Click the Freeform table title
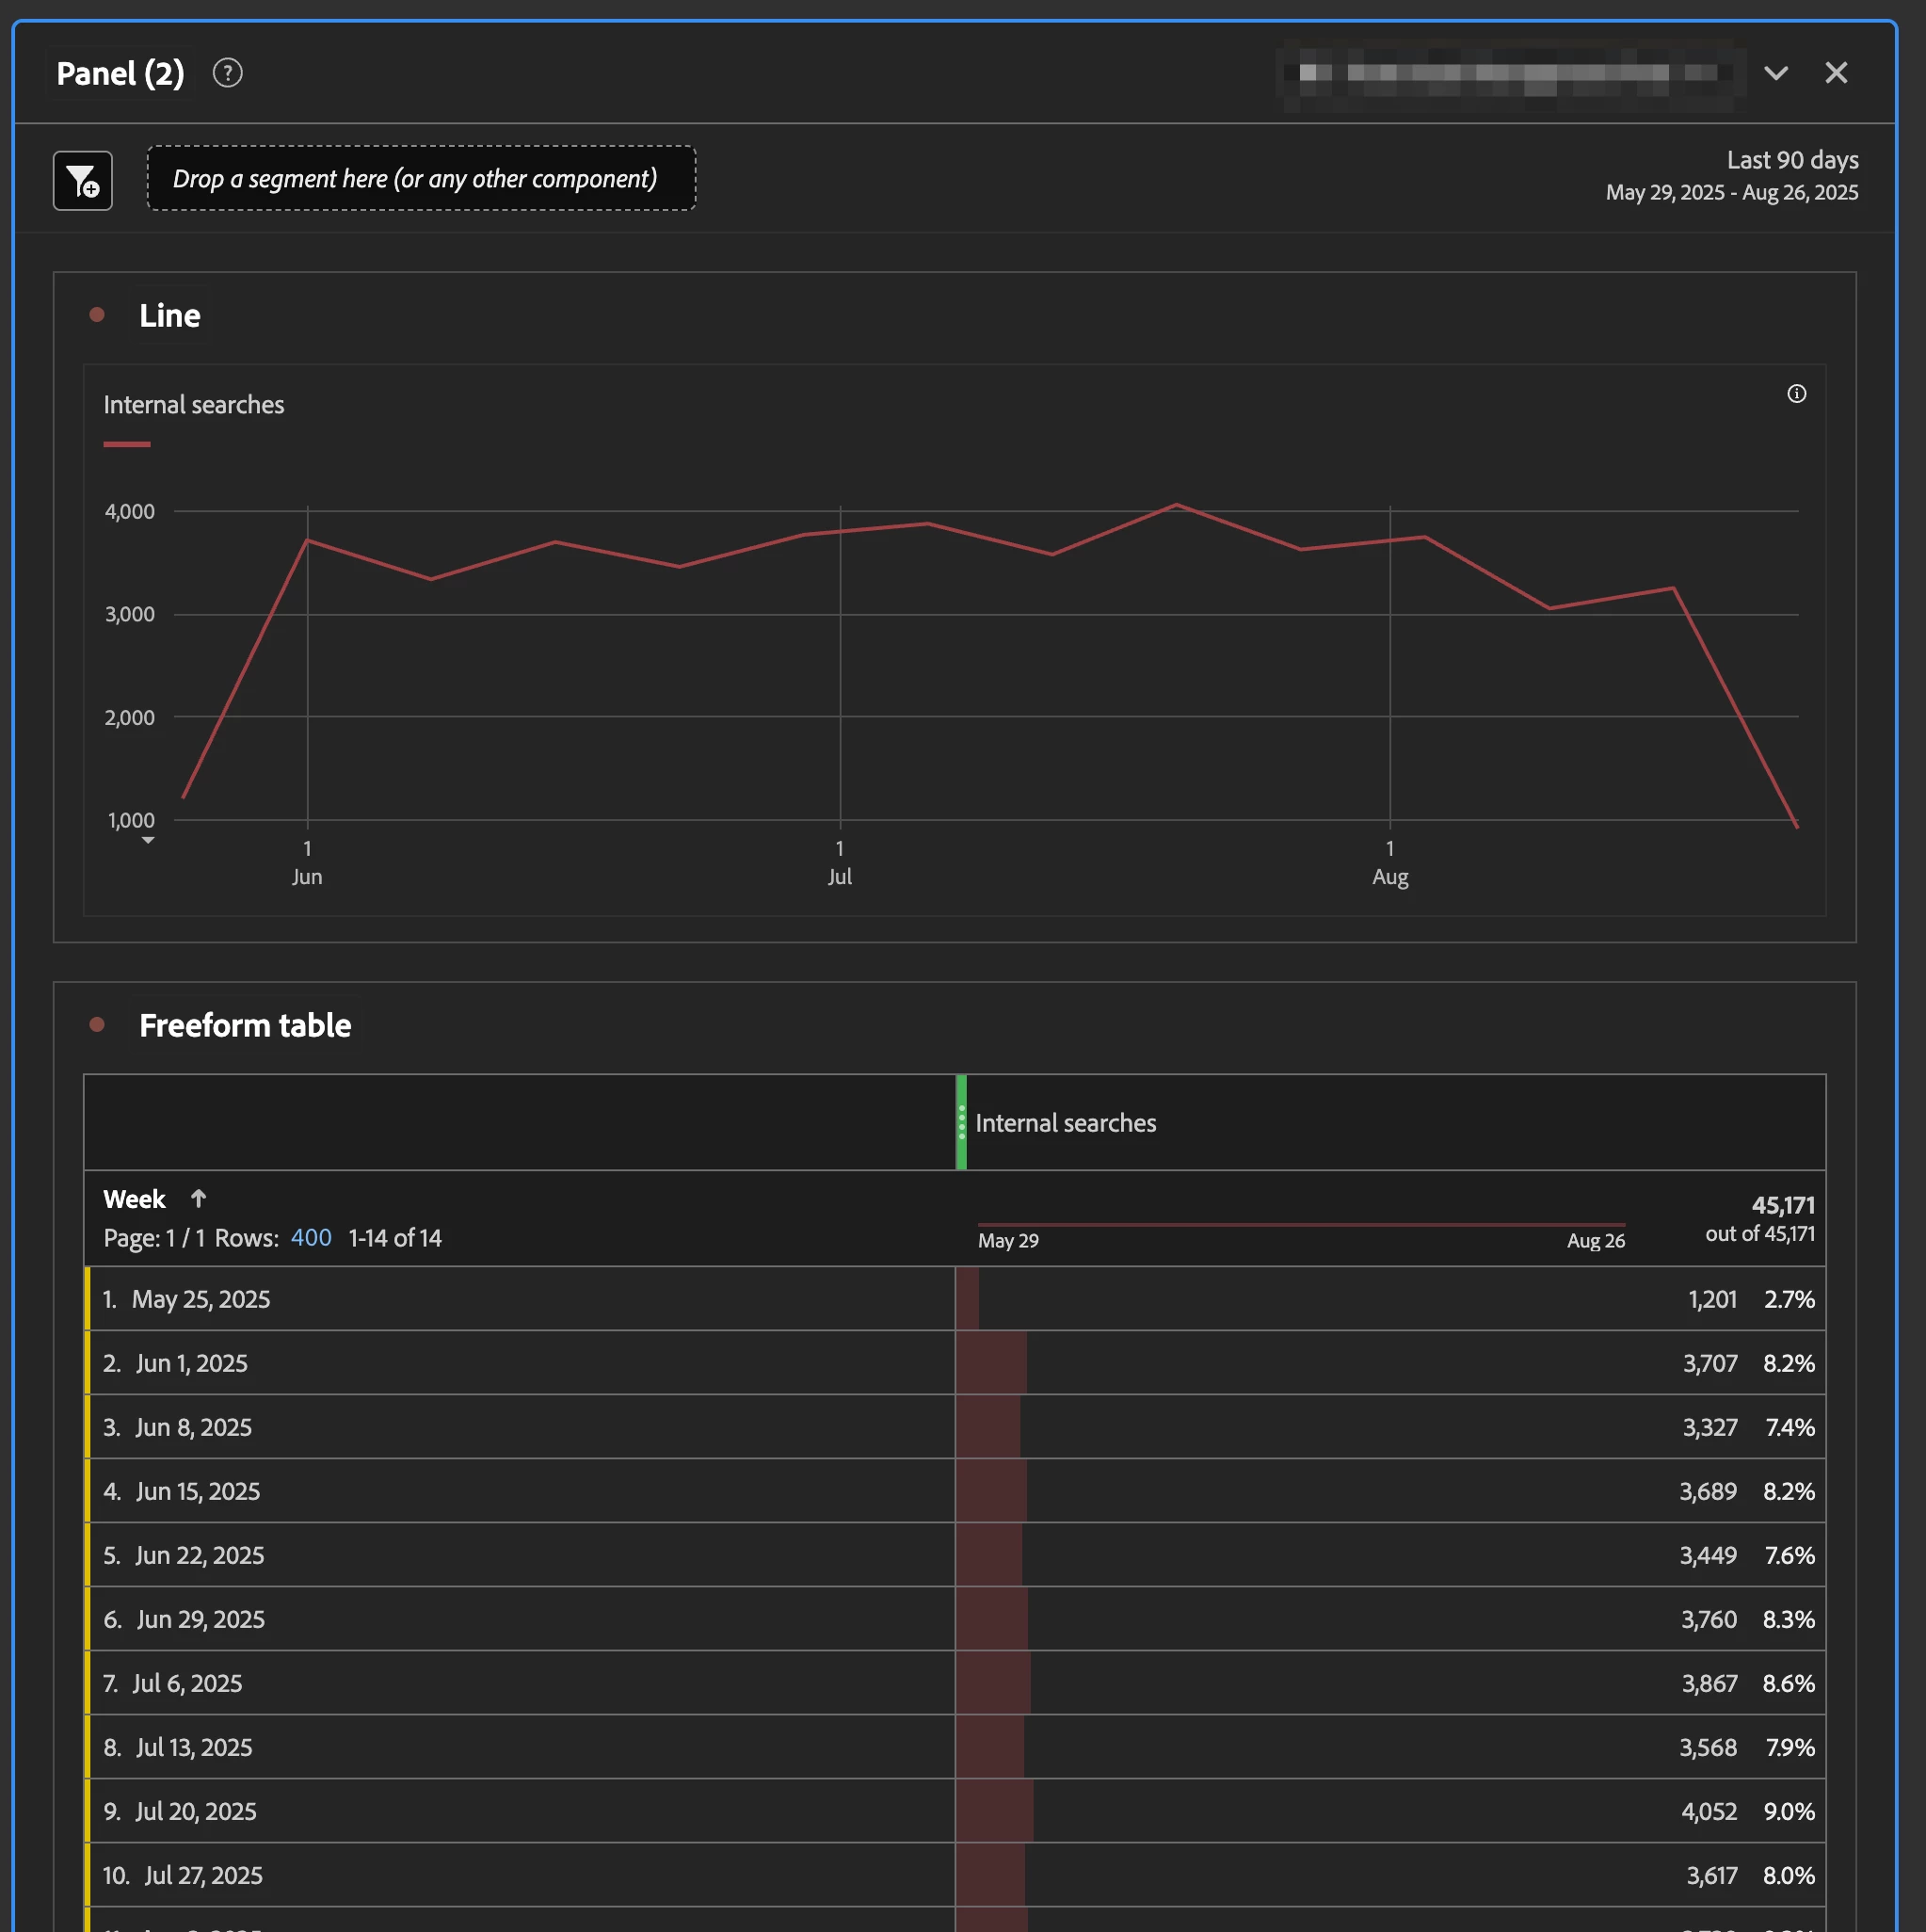The width and height of the screenshot is (1926, 1932). [245, 1025]
